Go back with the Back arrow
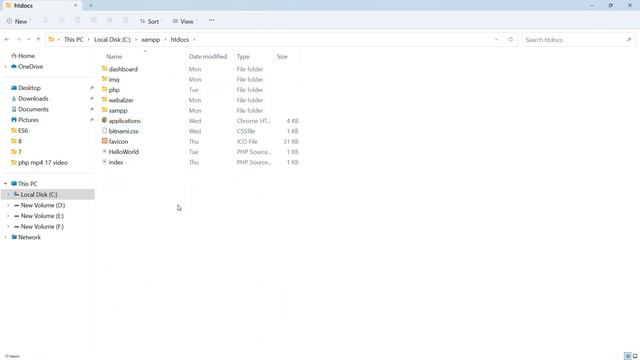This screenshot has height=360, width=640. 7,40
